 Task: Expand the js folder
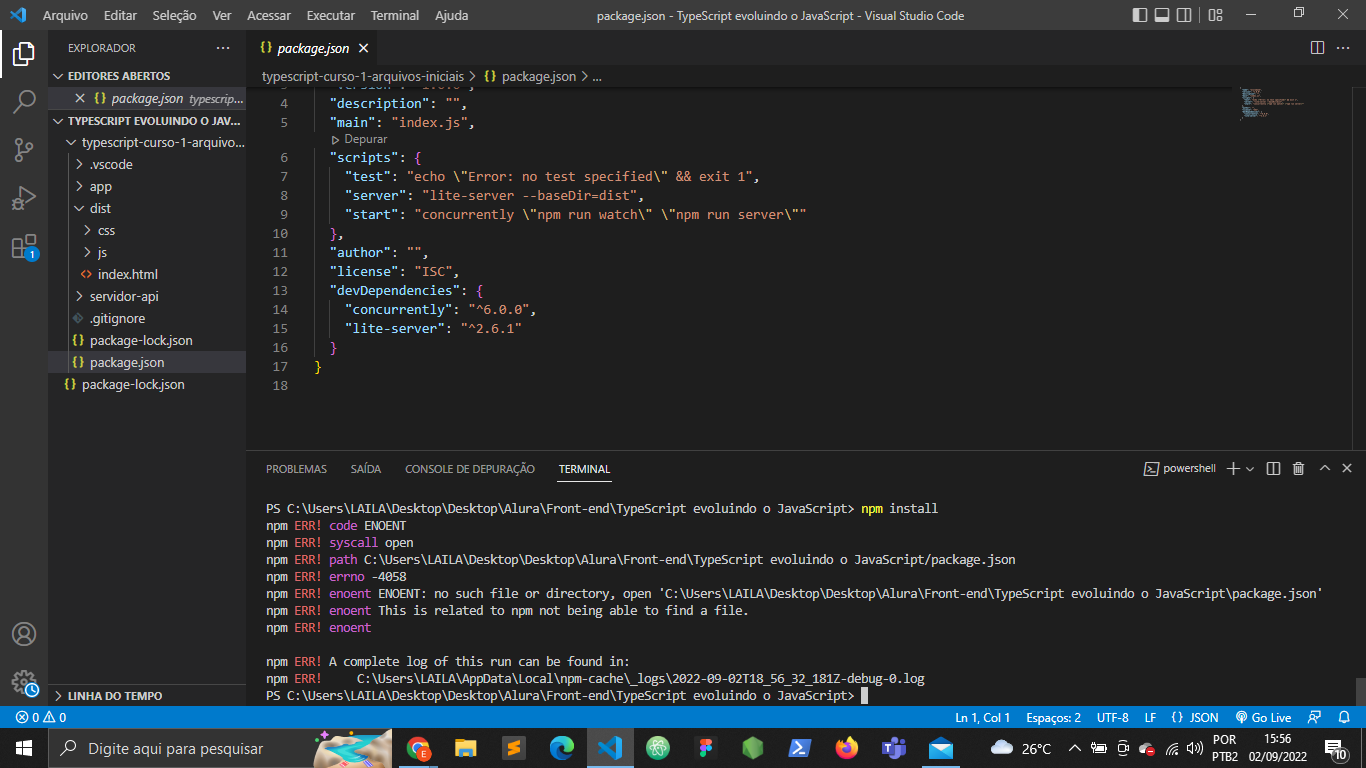pos(148,252)
